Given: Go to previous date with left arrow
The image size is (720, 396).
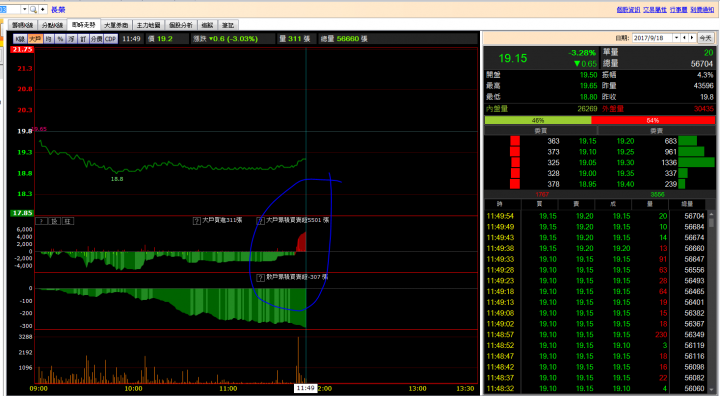Looking at the screenshot, I should pos(684,38).
